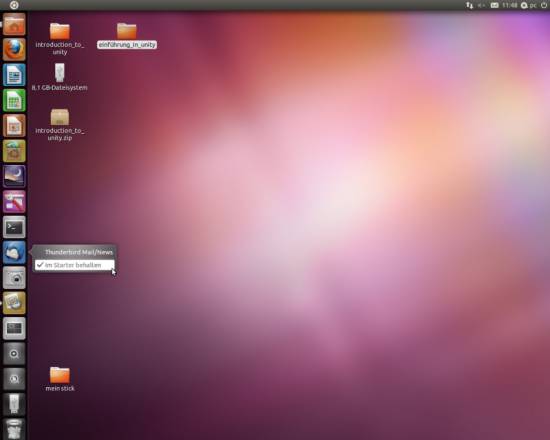Open the Trash at launcher bottom
This screenshot has height=440, width=550.
(x=14, y=429)
